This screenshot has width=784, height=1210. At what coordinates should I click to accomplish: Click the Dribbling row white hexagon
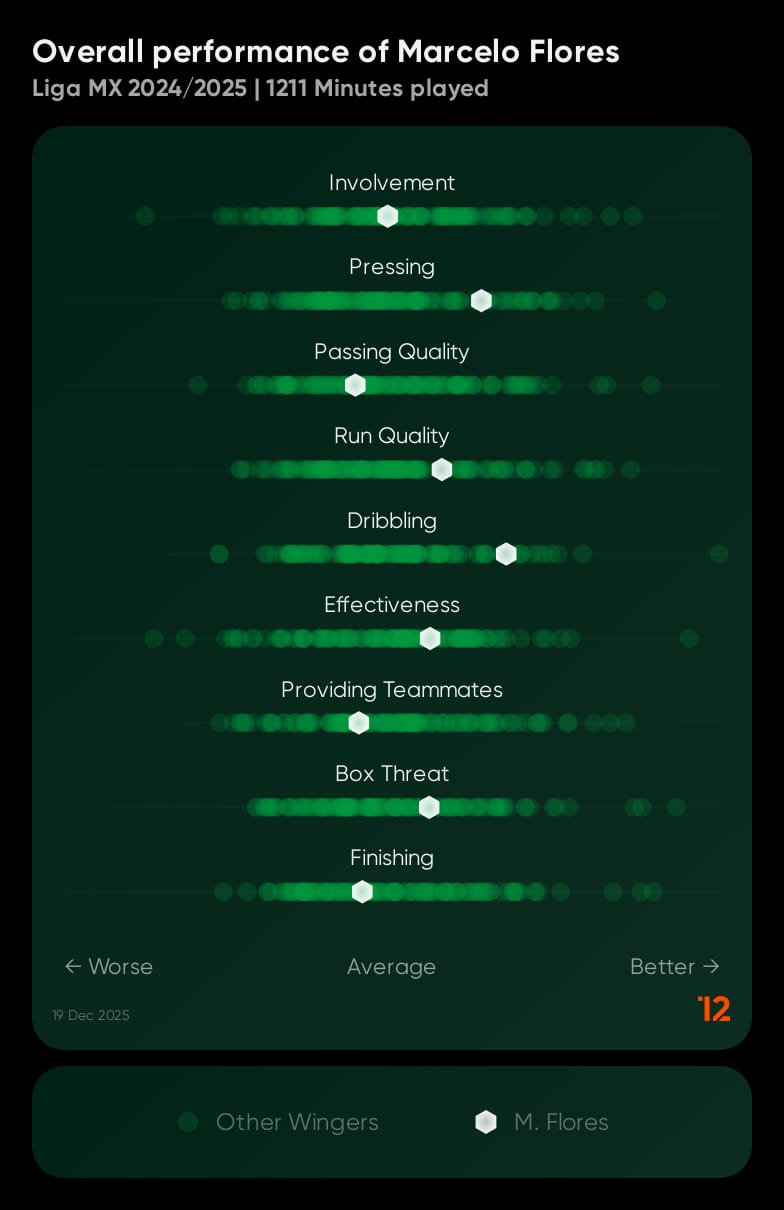506,554
